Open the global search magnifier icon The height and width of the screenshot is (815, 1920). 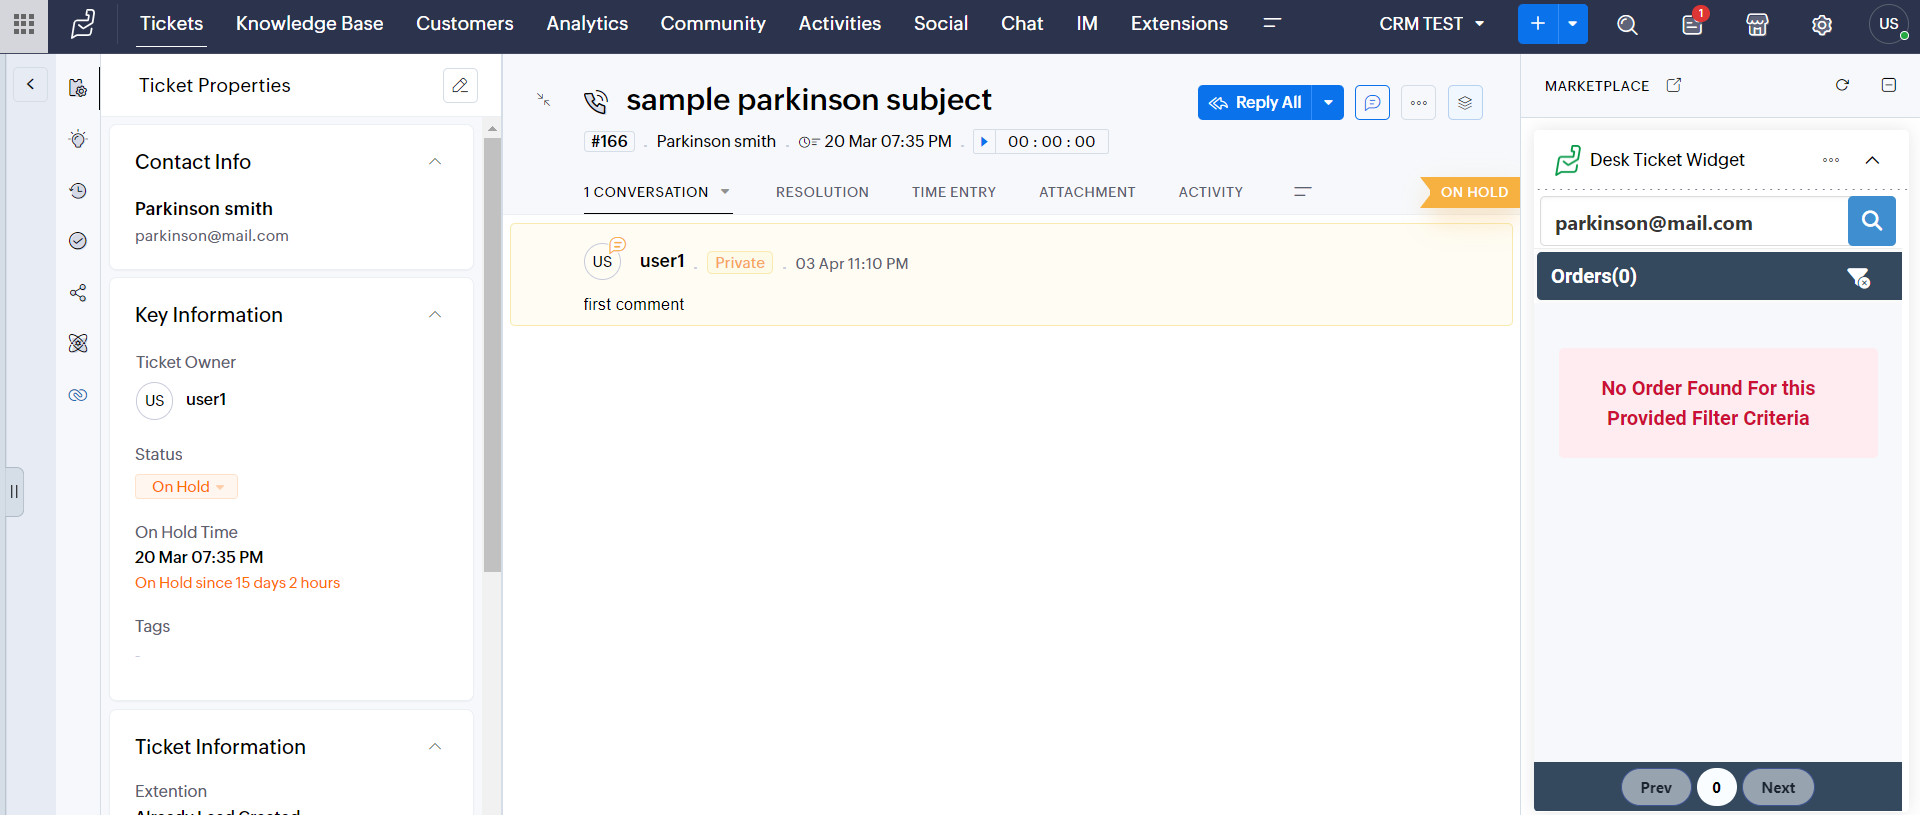coord(1627,25)
